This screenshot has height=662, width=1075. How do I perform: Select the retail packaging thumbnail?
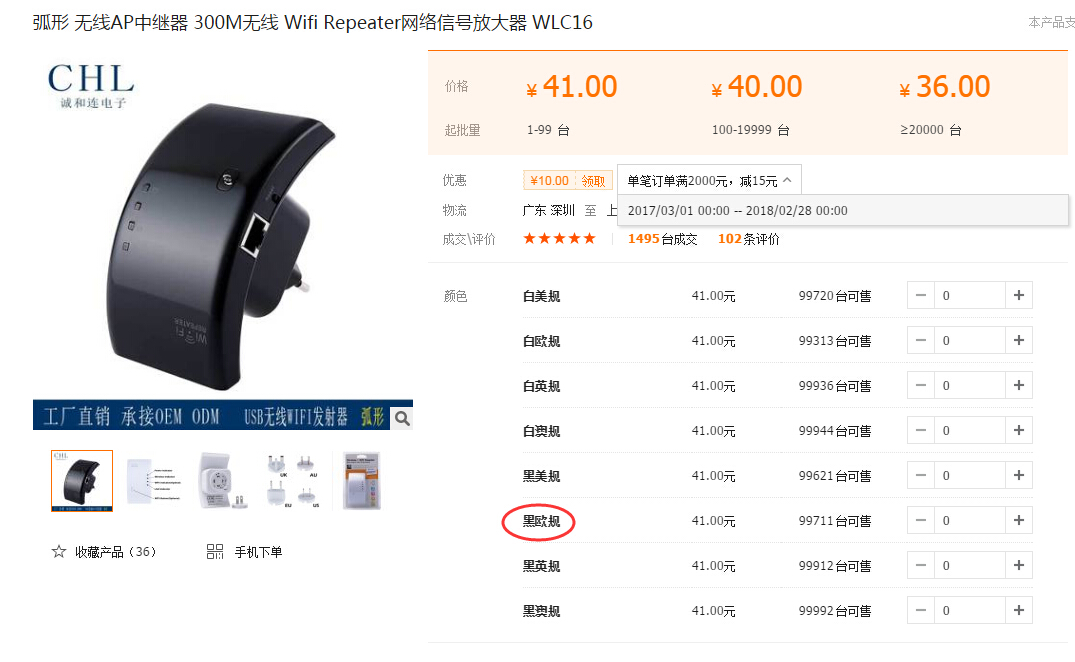[x=361, y=481]
